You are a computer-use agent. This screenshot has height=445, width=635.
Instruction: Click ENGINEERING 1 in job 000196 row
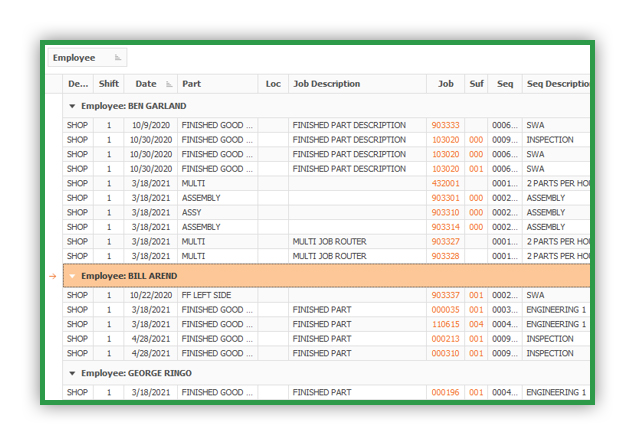[556, 392]
